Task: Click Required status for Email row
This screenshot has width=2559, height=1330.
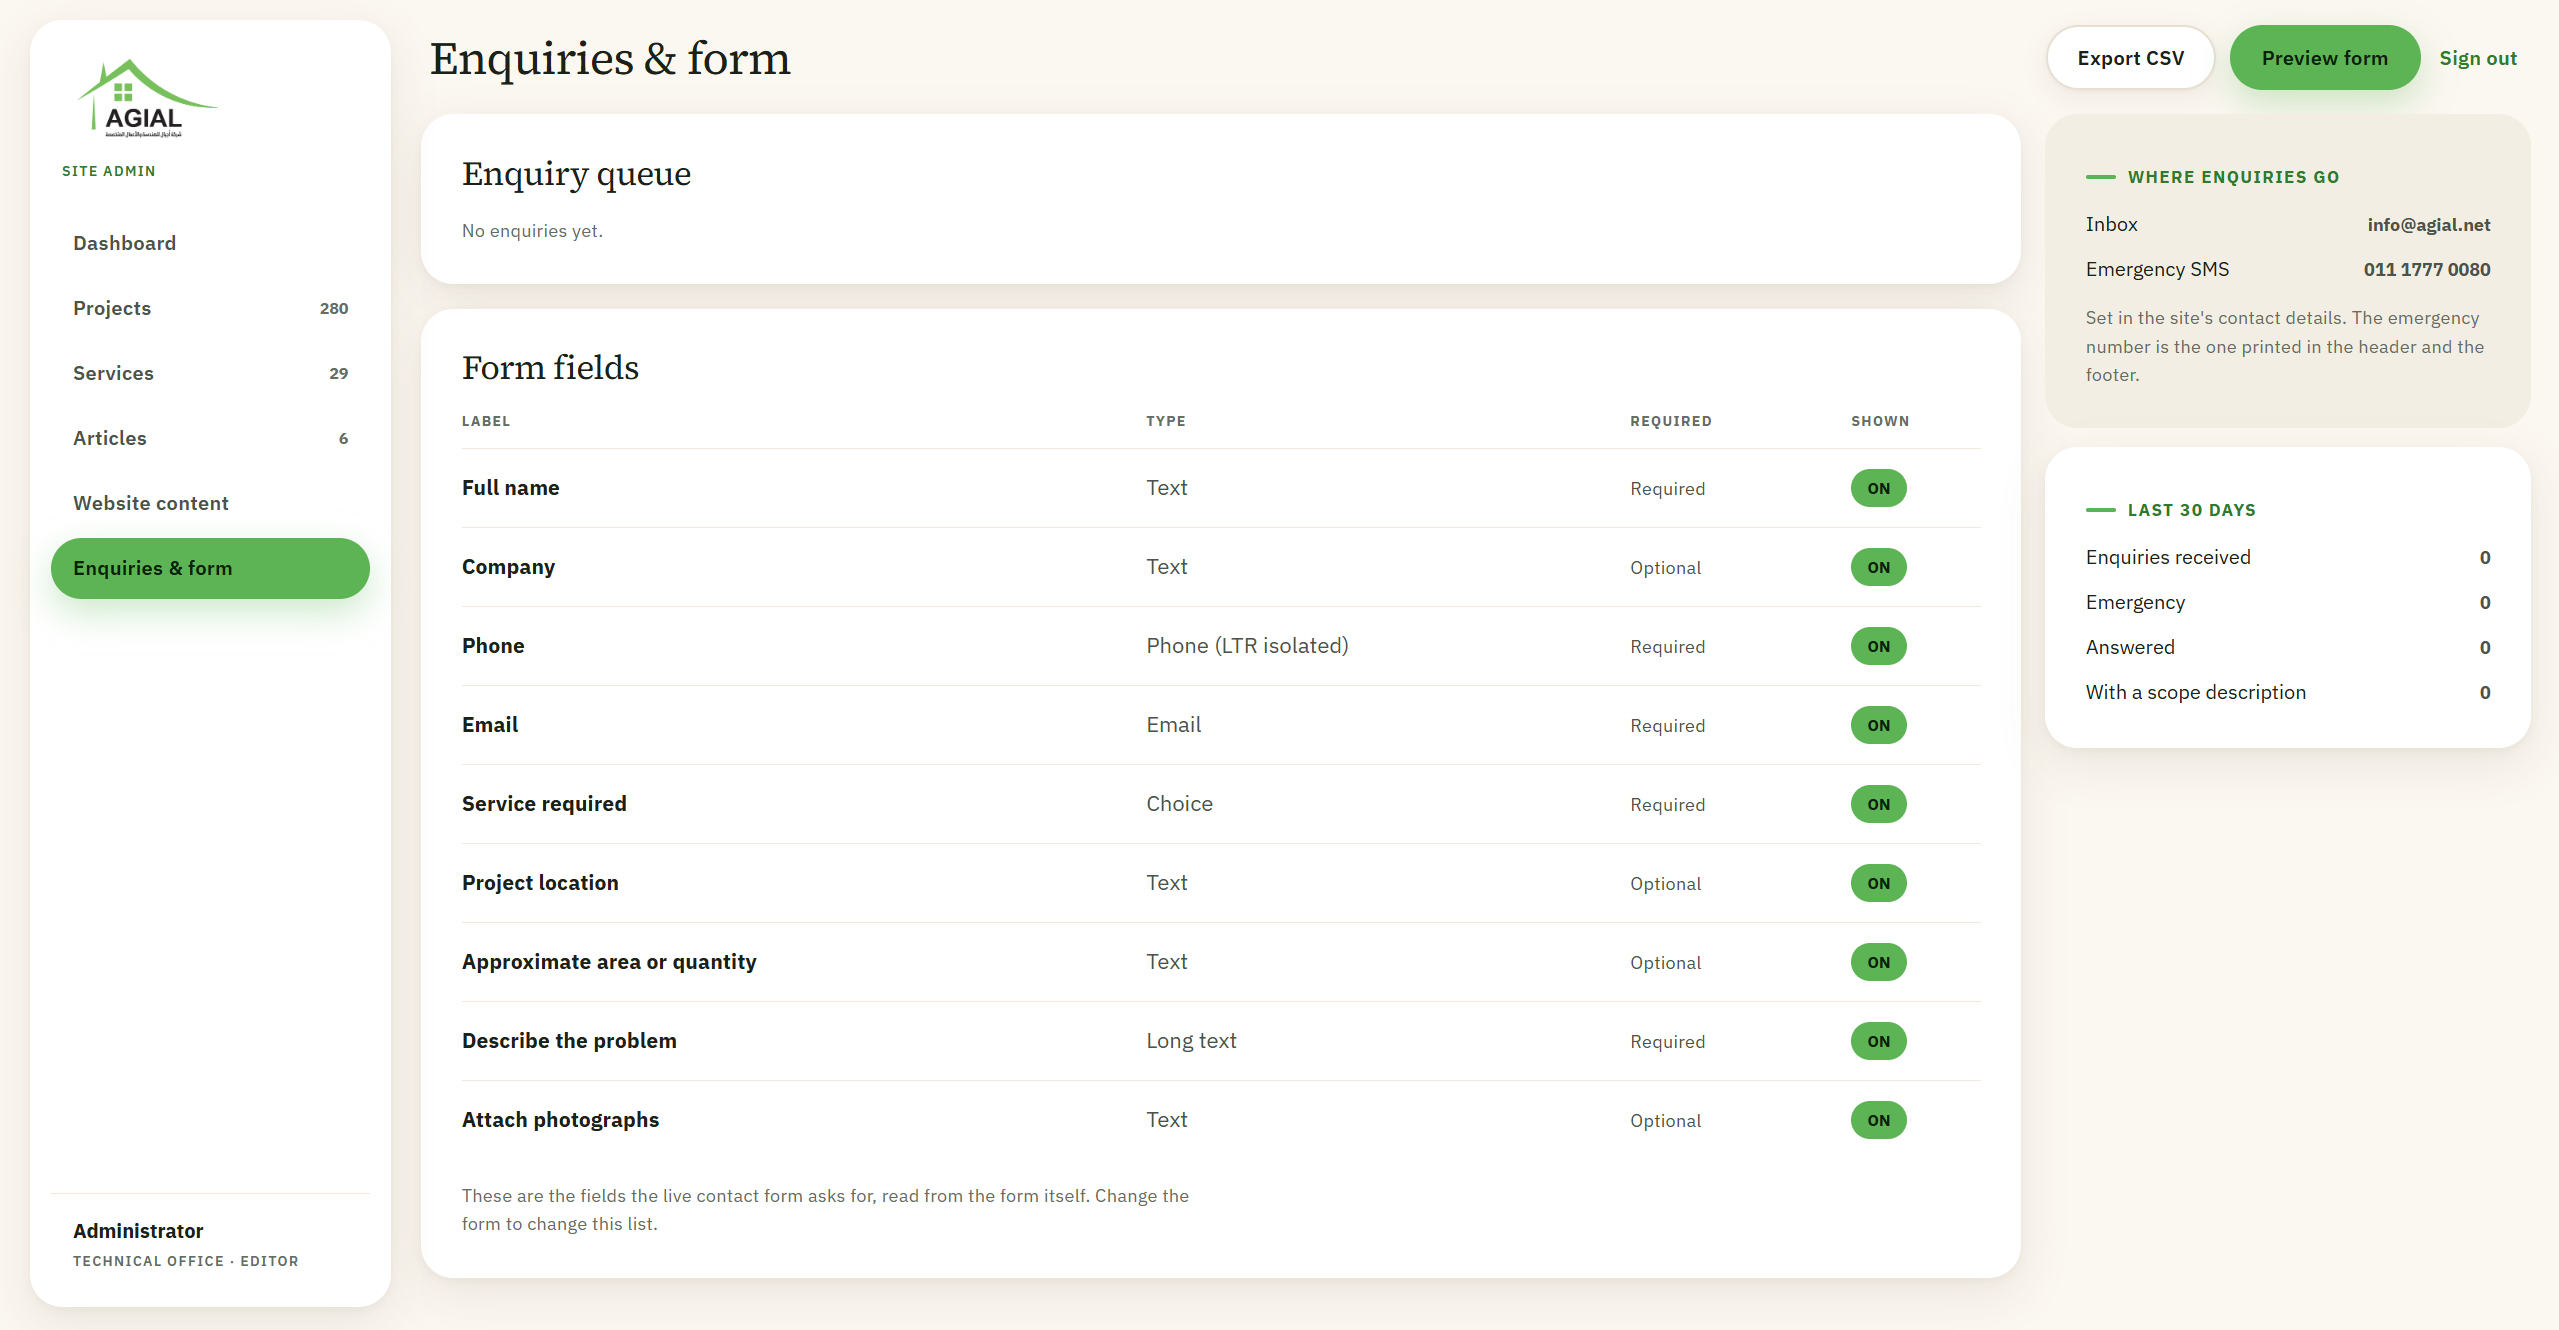Action: [1667, 726]
